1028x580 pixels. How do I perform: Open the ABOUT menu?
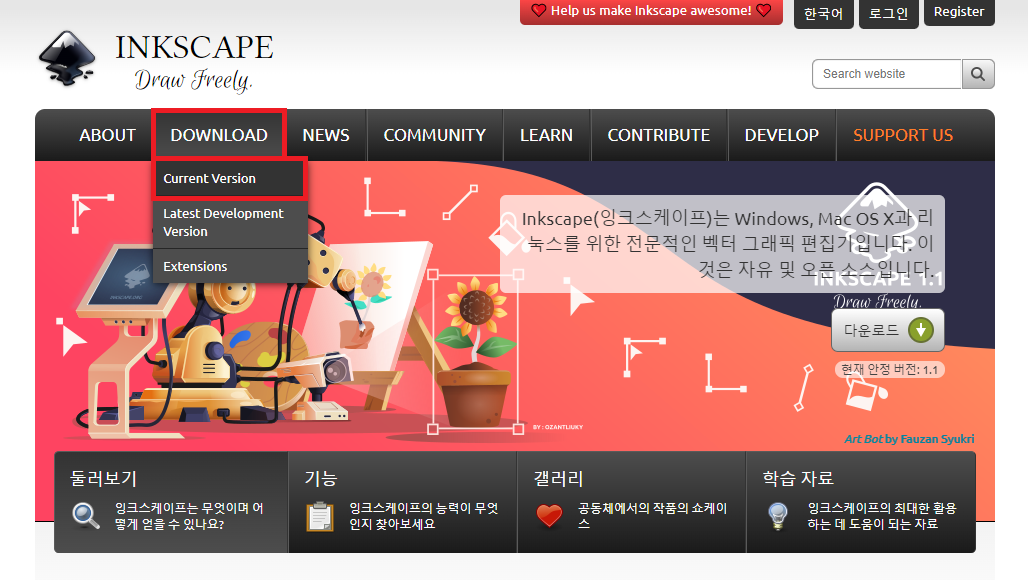coord(107,135)
